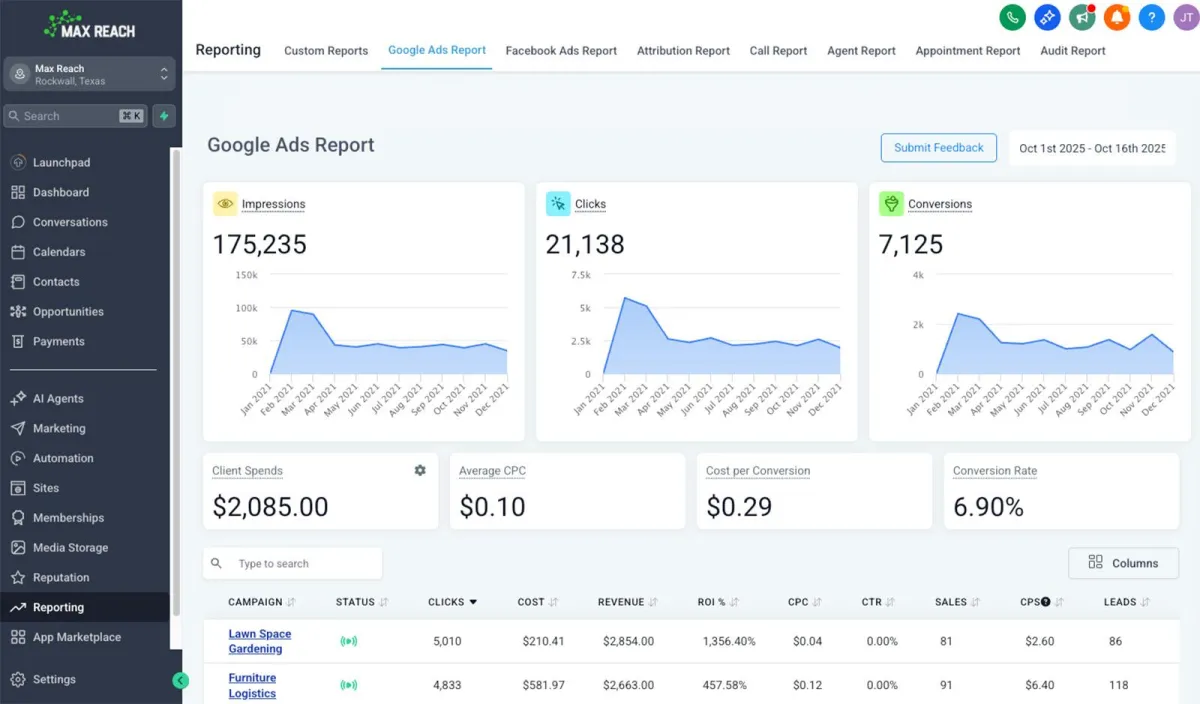1200x704 pixels.
Task: Click the $2,663.00 revenue cell
Action: click(x=626, y=685)
